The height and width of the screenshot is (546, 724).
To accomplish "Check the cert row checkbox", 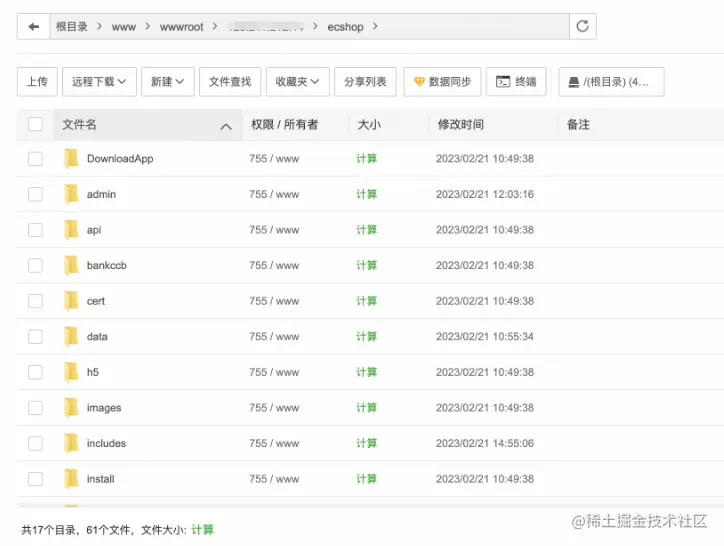I will (36, 301).
